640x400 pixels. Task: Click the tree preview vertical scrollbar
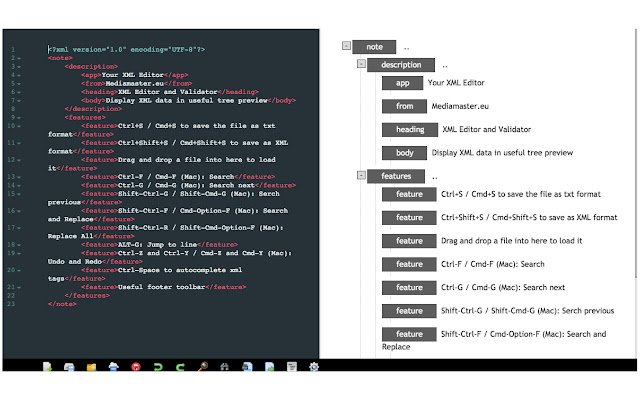click(636, 153)
